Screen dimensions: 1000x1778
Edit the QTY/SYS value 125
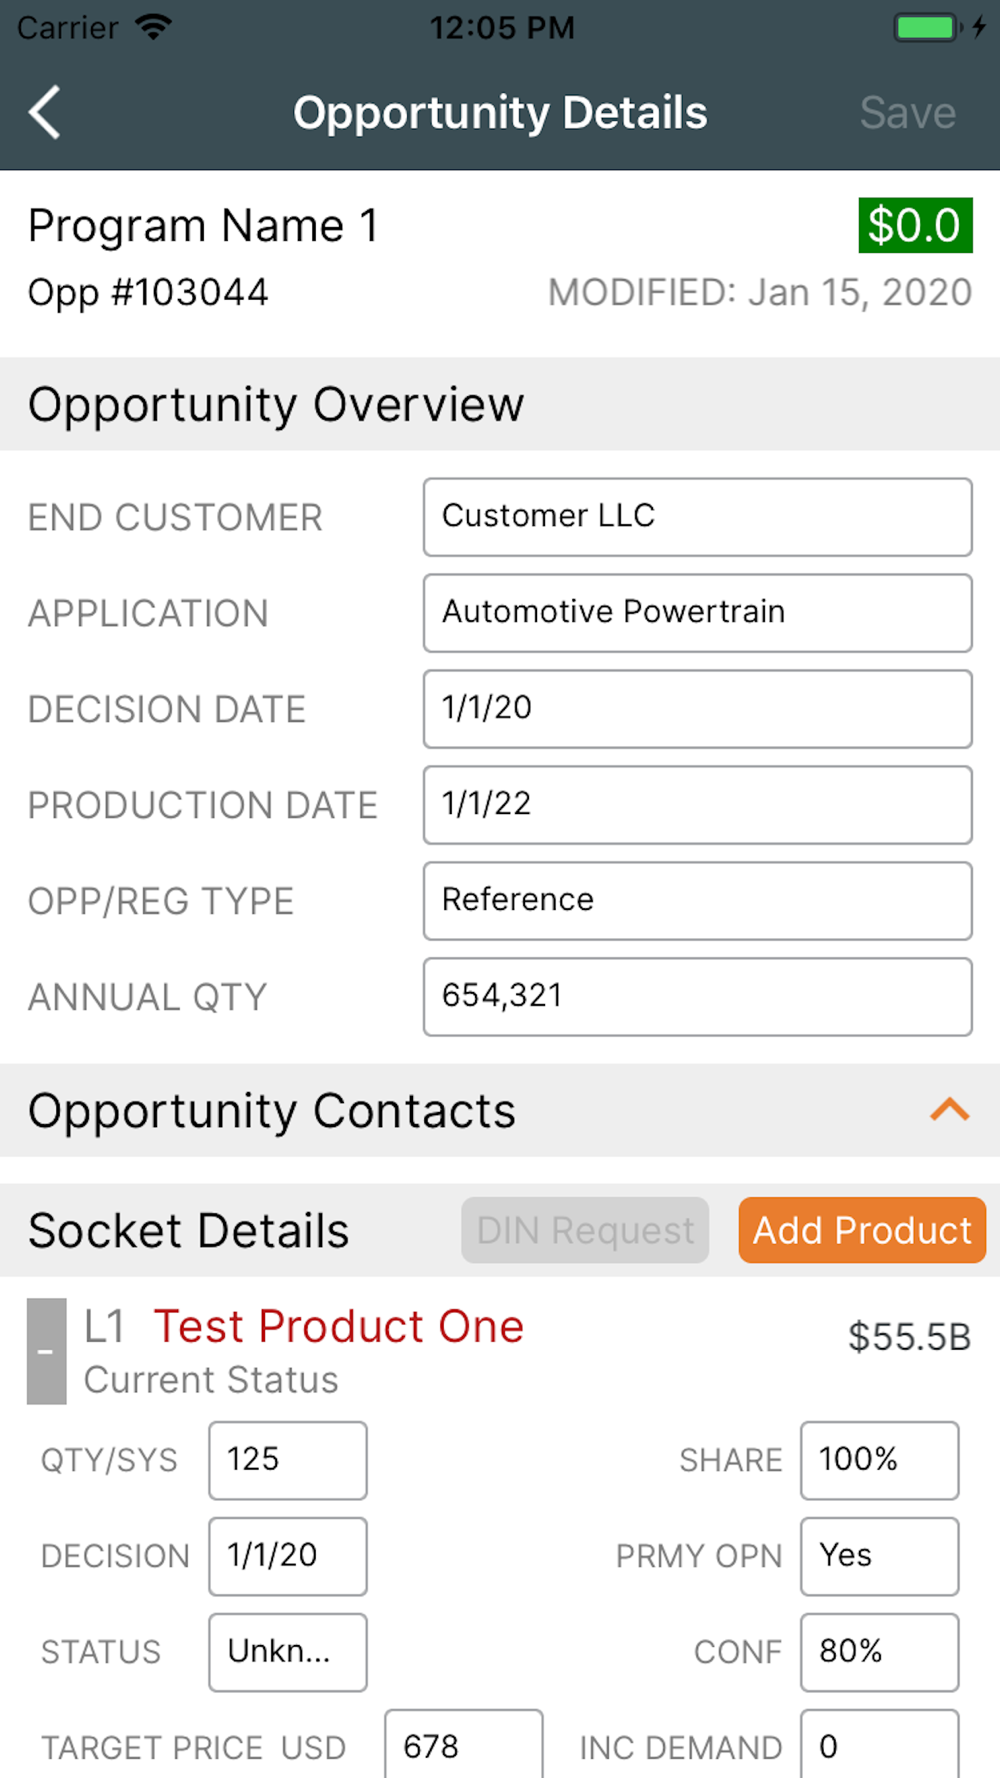(288, 1460)
